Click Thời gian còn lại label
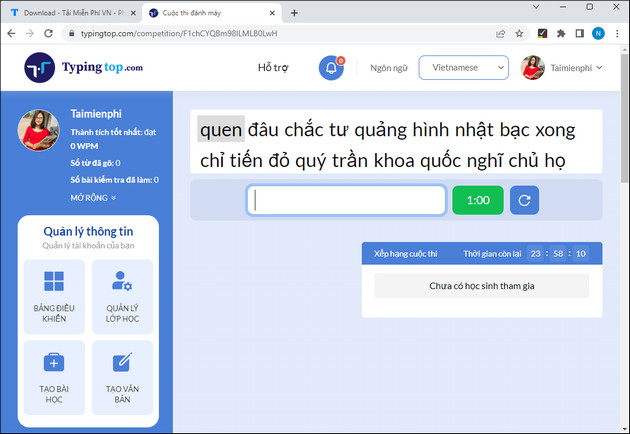630x434 pixels. 492,254
